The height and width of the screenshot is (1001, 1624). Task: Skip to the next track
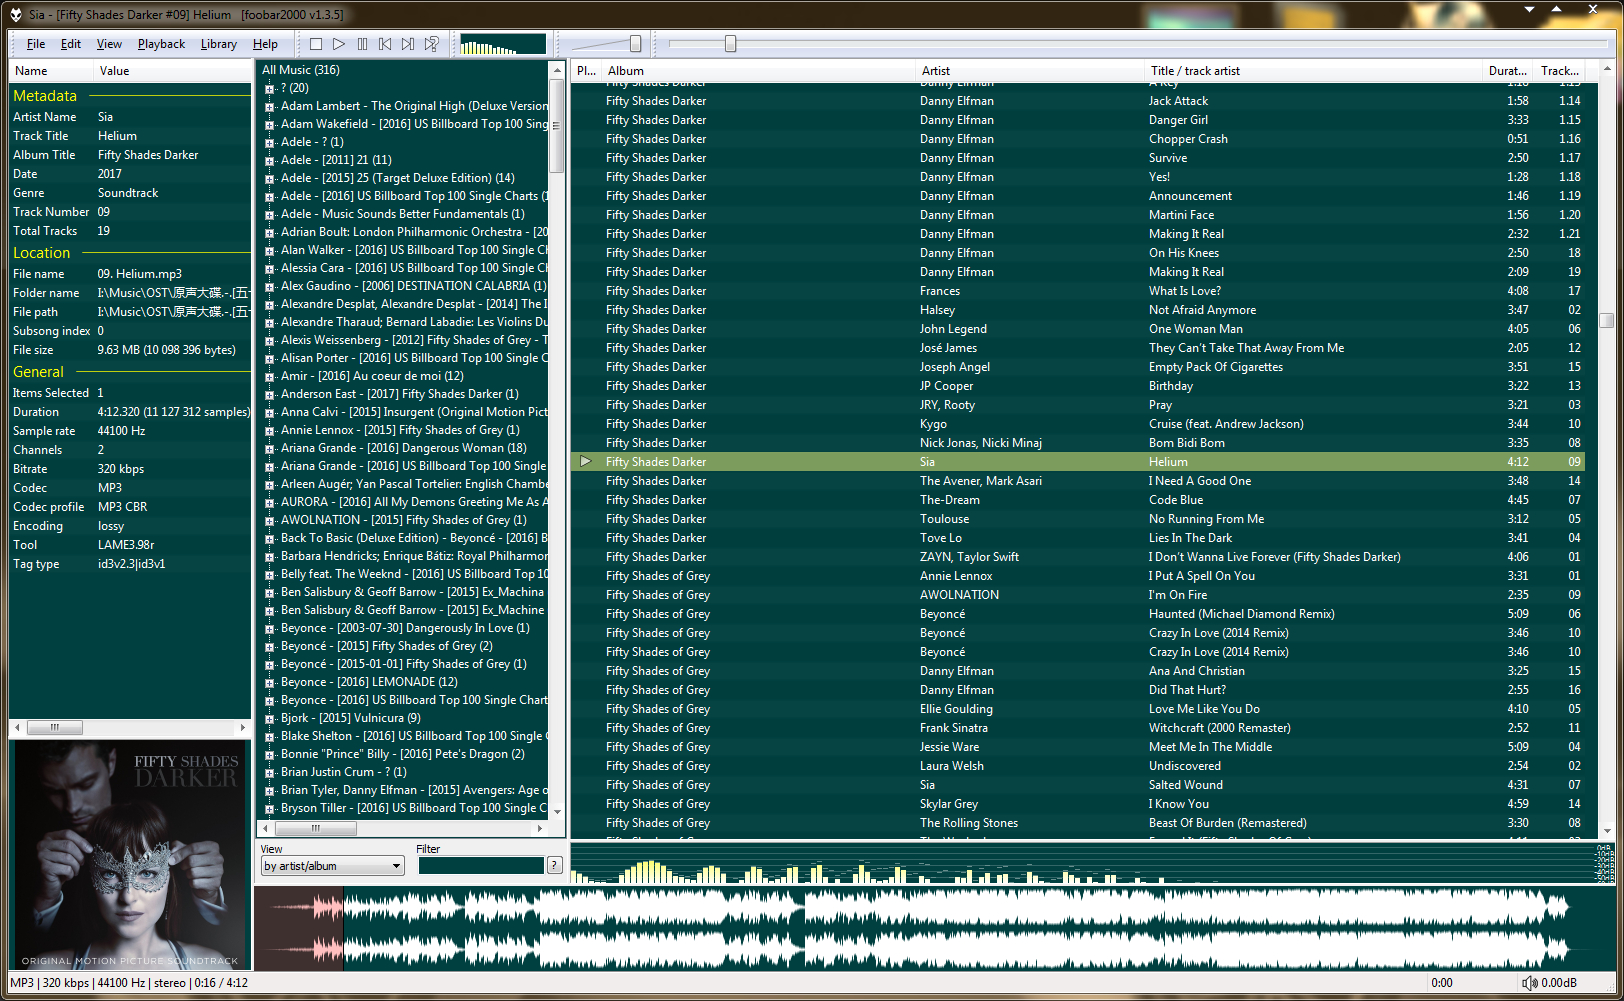[408, 44]
